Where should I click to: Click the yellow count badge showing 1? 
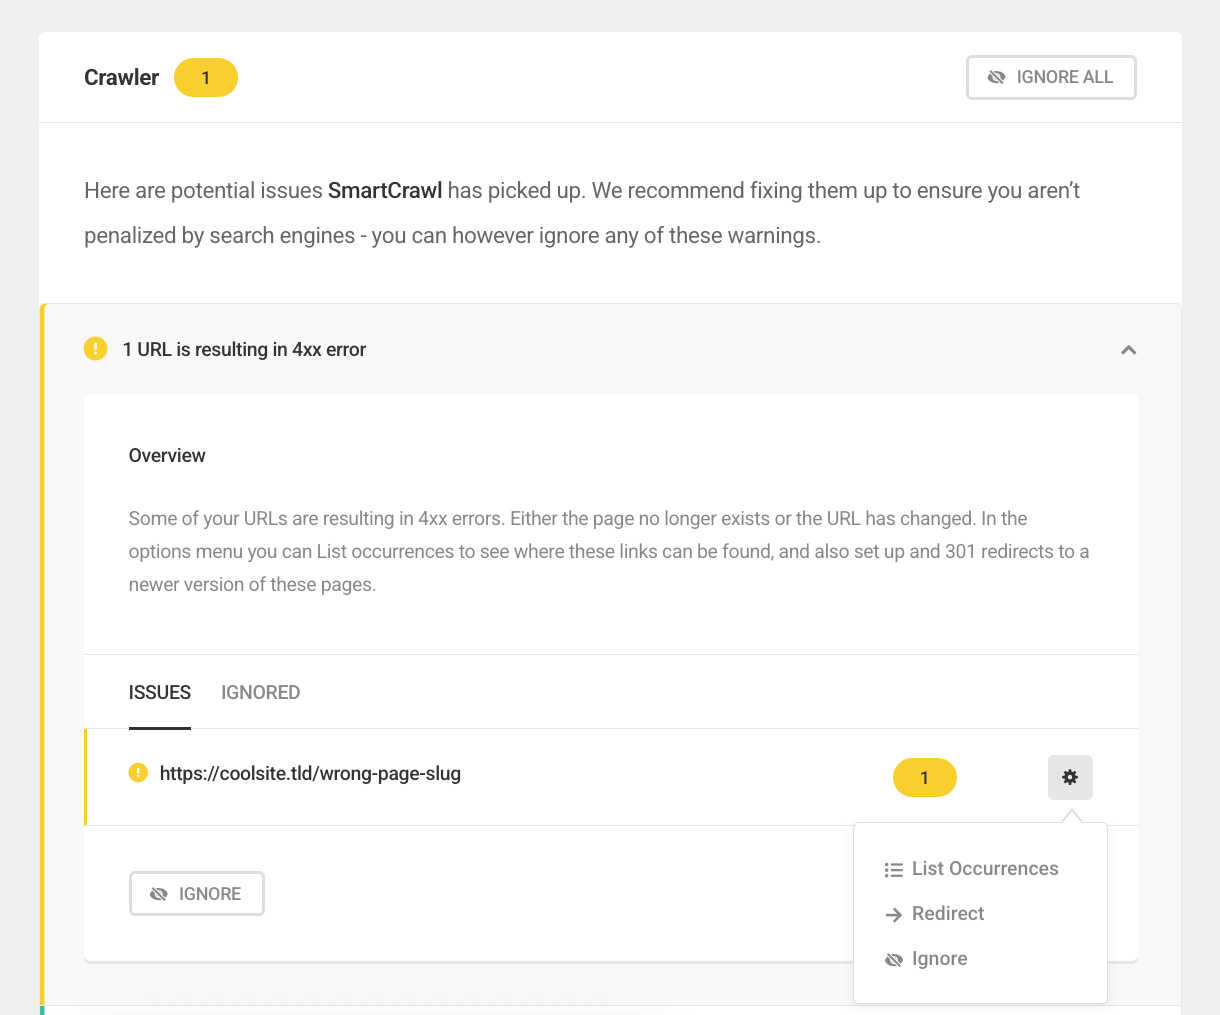pyautogui.click(x=924, y=777)
